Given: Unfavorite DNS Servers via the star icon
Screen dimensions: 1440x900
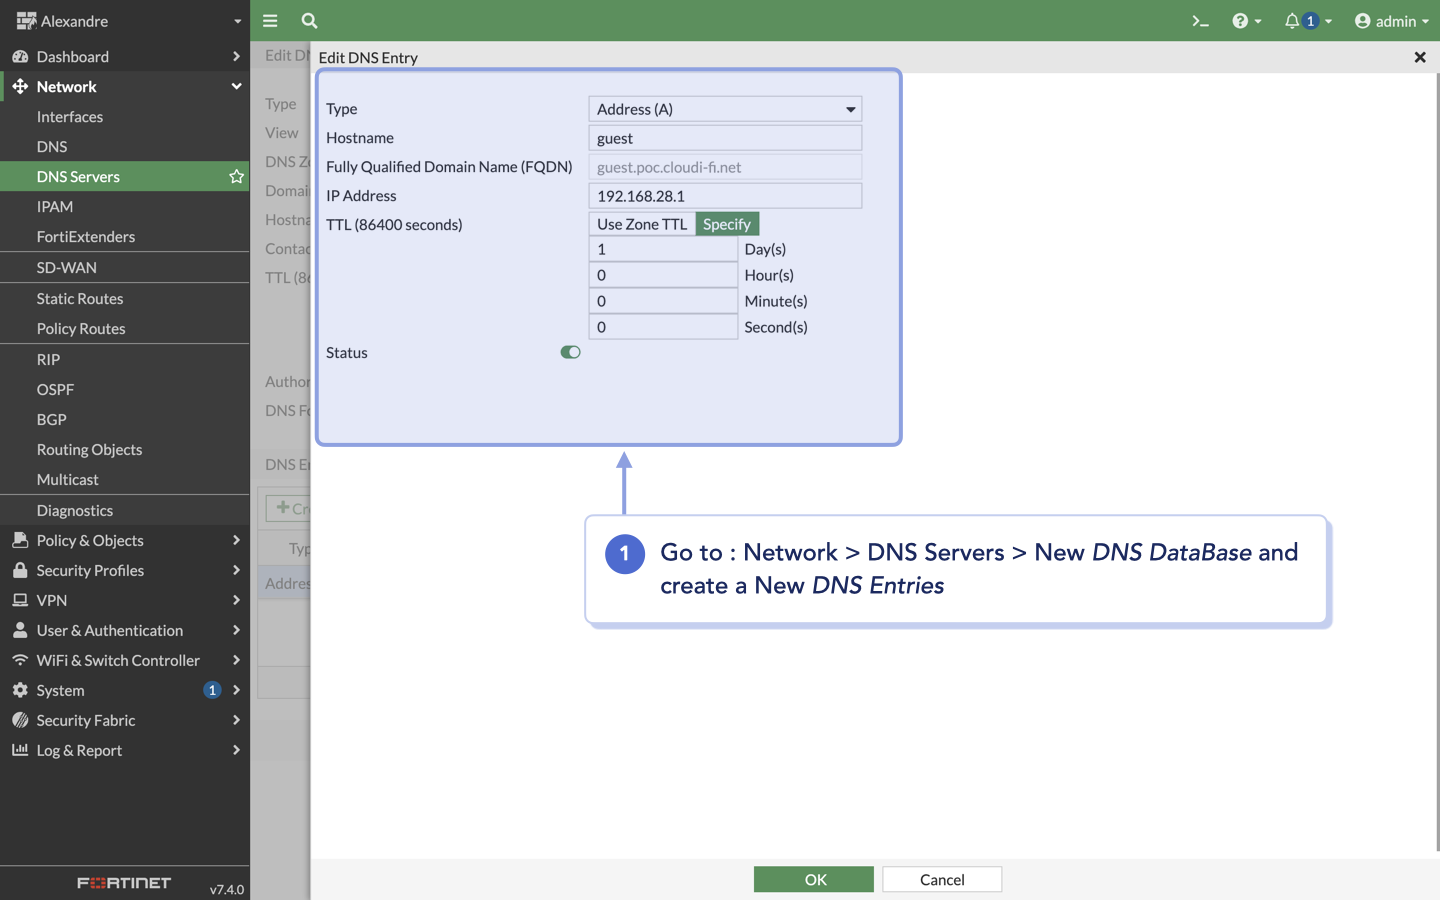Looking at the screenshot, I should click(x=236, y=176).
